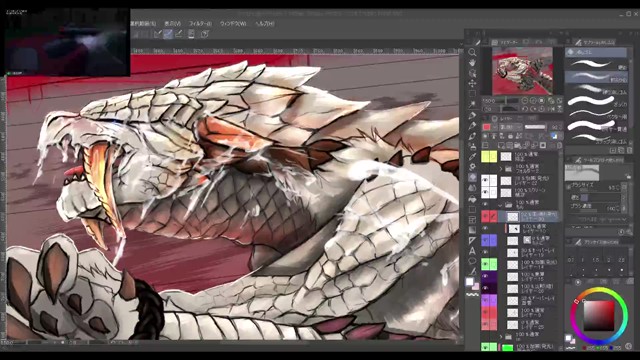Image resolution: width=640 pixels, height=360 pixels.
Task: Click the delete layer trash icon
Action: point(559,145)
